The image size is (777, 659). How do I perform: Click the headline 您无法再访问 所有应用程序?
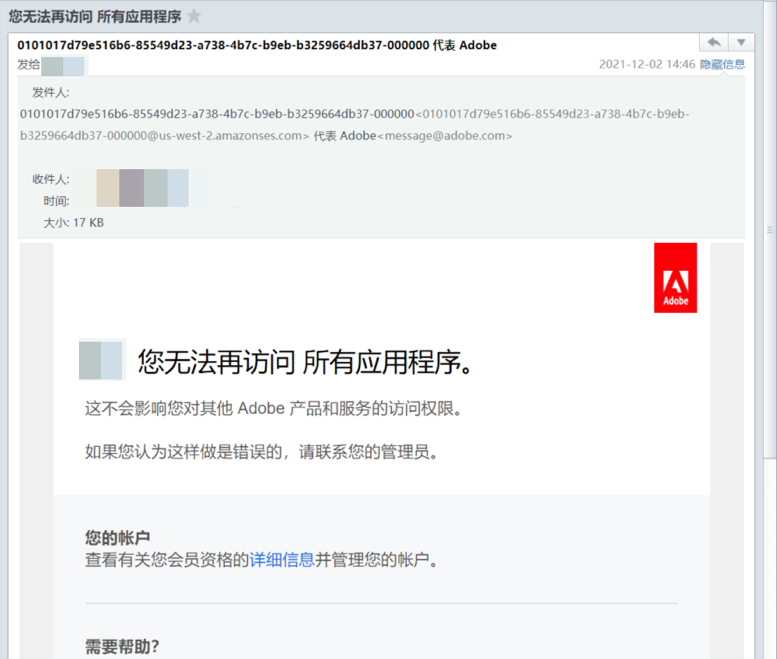pos(304,362)
